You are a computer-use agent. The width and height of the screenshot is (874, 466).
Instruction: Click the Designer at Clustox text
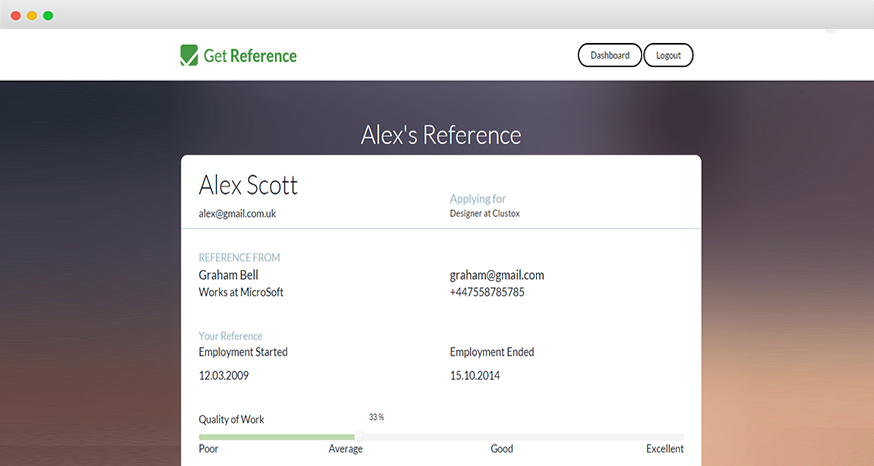point(485,213)
